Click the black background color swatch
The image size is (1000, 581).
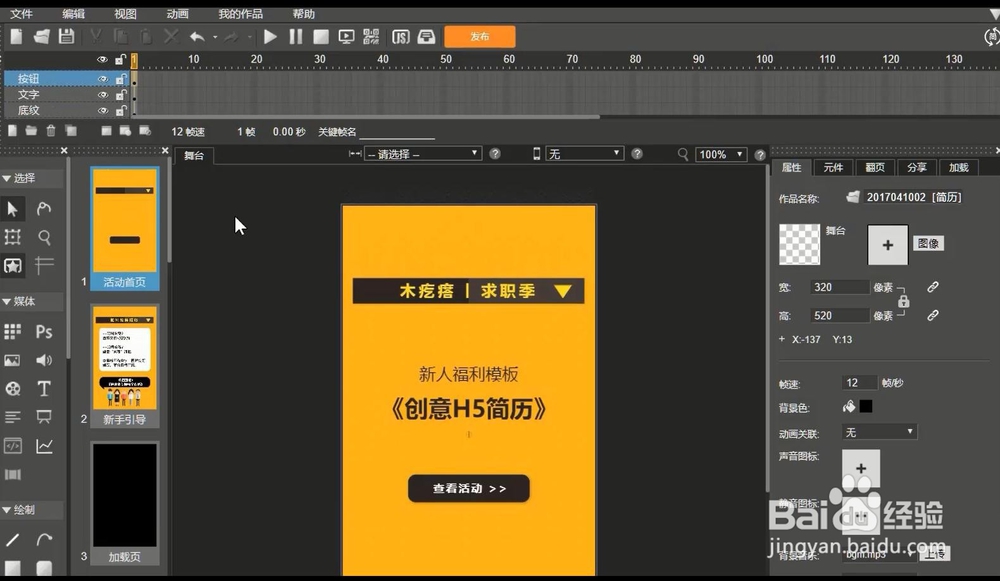coord(865,406)
